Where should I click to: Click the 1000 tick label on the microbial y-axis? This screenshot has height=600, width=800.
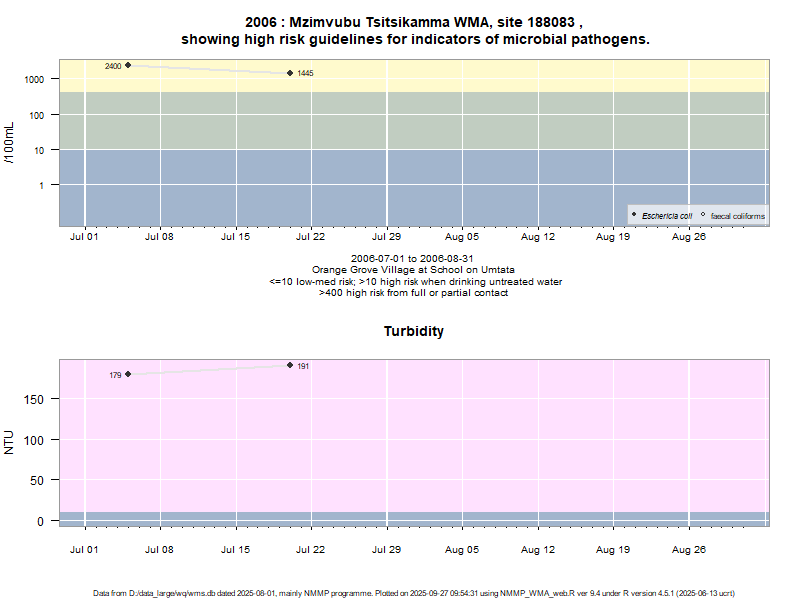pyautogui.click(x=39, y=79)
